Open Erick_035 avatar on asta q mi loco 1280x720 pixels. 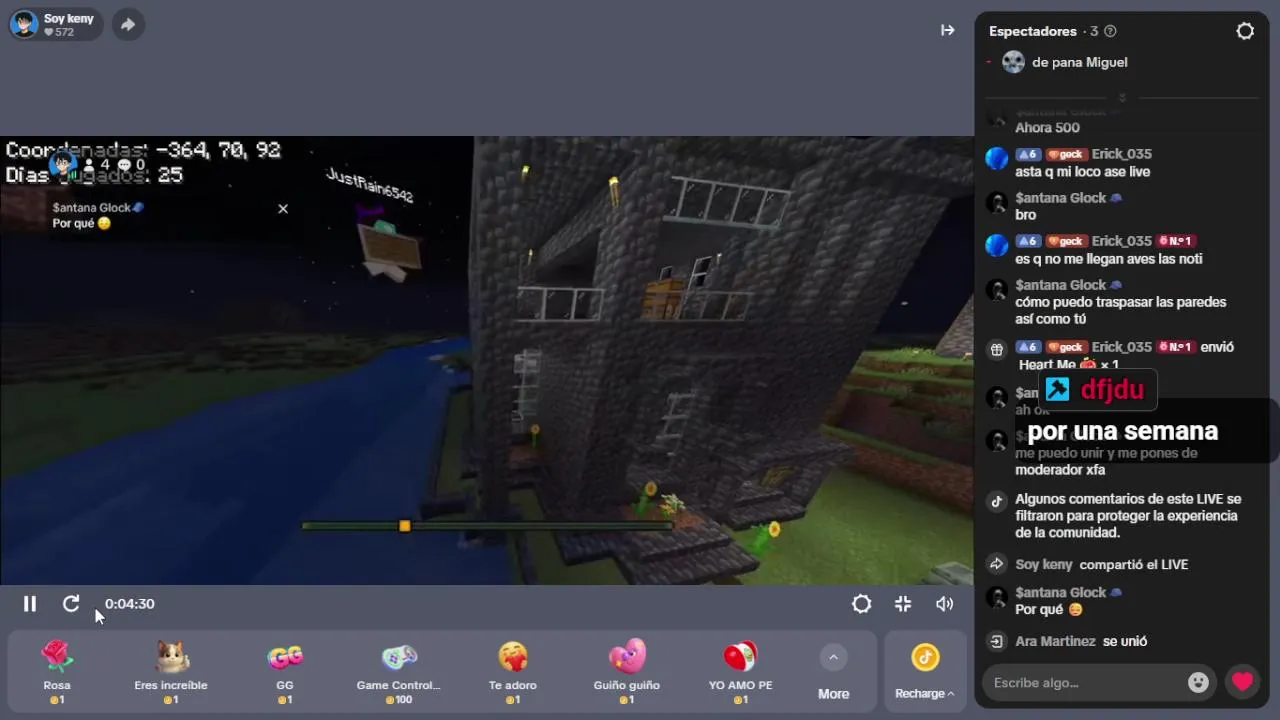coord(997,158)
